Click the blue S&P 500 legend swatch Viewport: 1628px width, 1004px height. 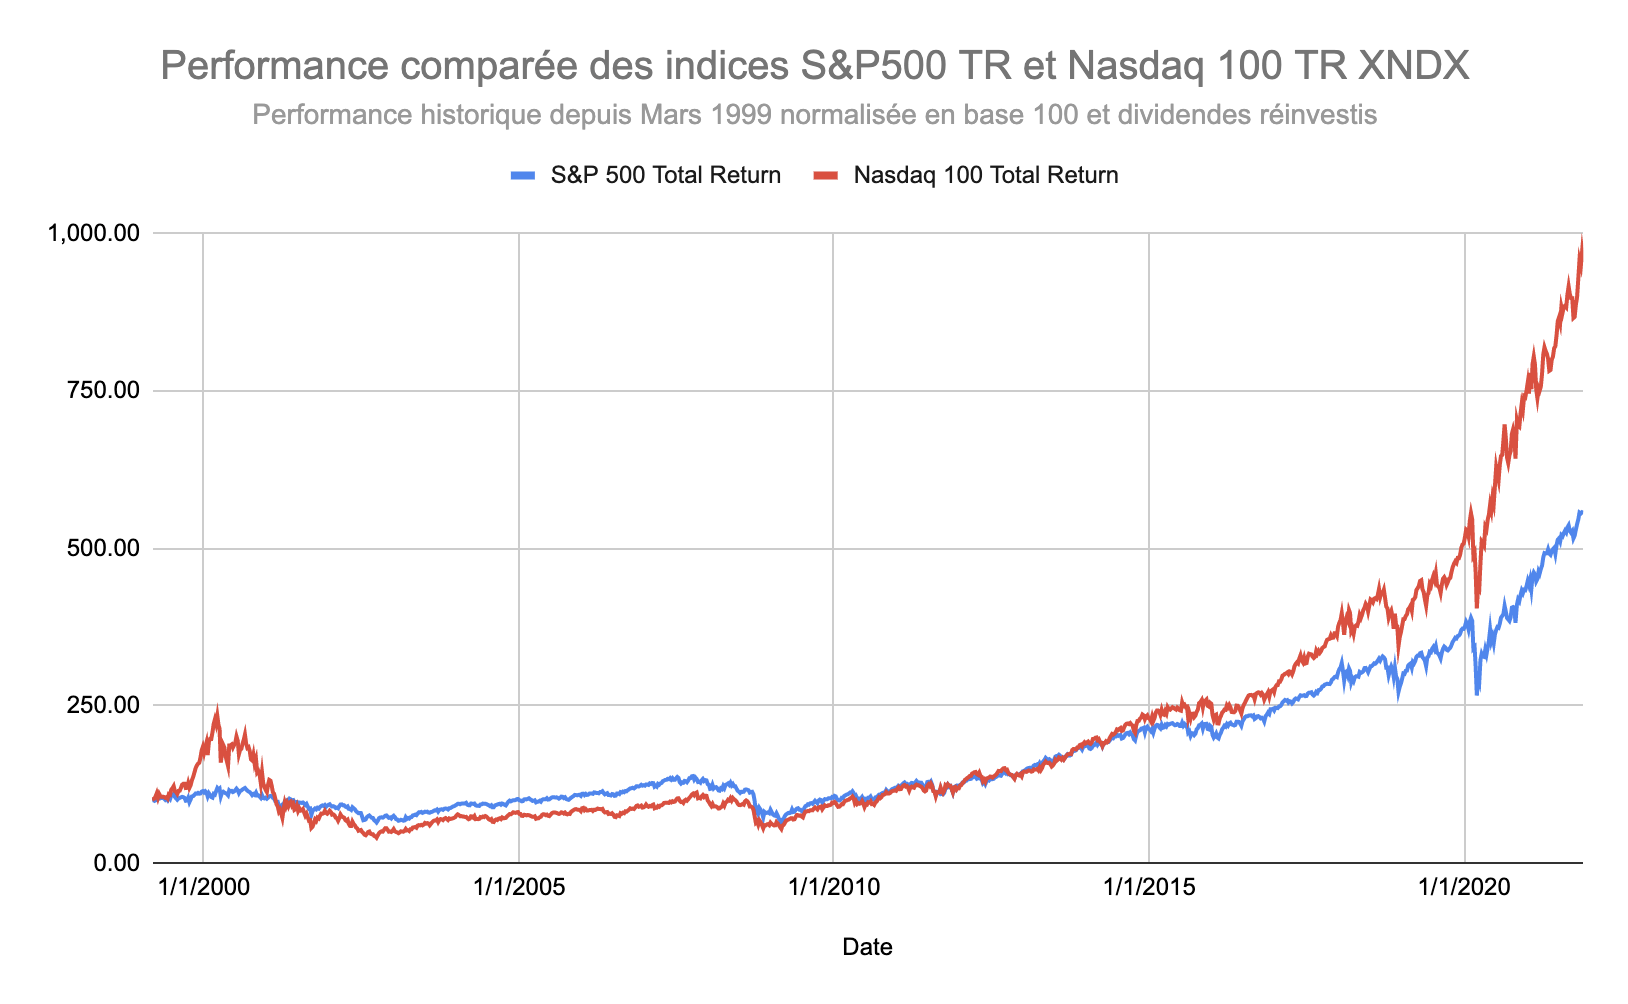pos(525,176)
